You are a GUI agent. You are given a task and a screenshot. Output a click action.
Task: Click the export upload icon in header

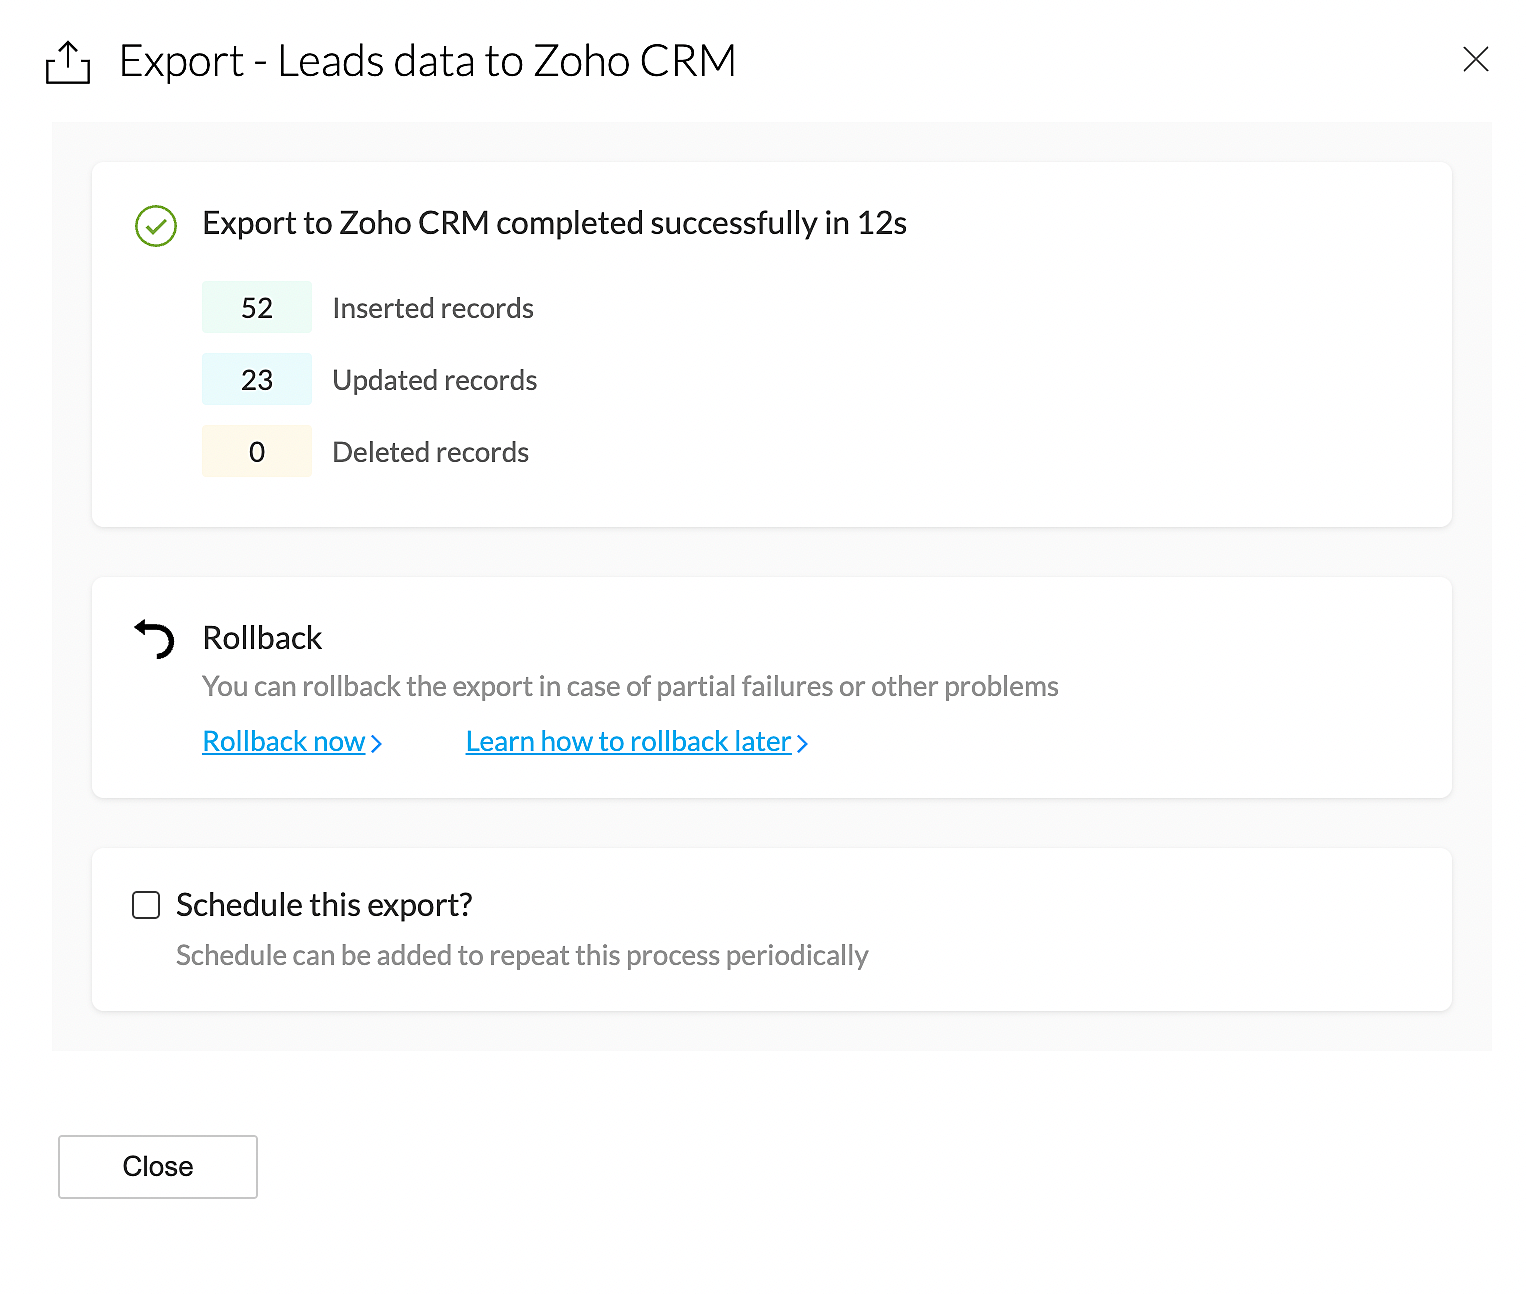coord(68,63)
